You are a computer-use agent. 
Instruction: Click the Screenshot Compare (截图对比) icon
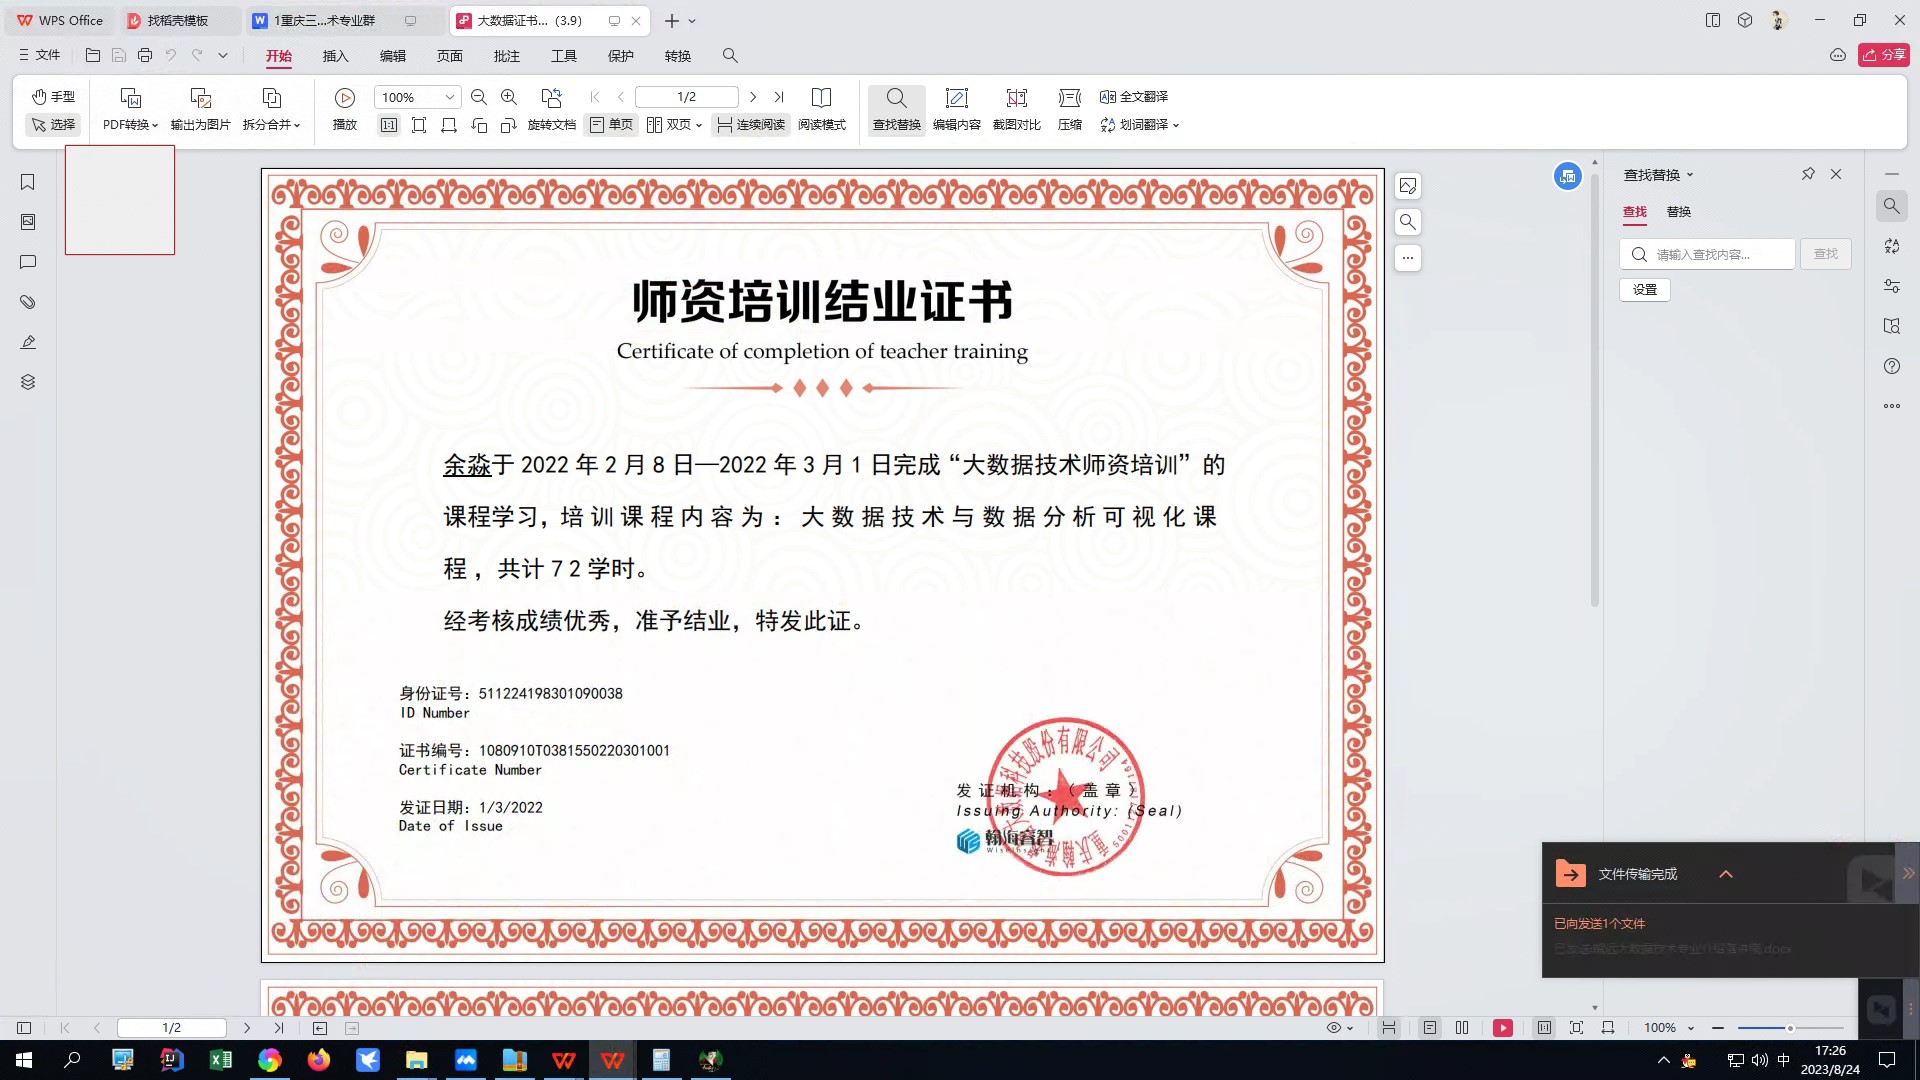pos(1016,98)
